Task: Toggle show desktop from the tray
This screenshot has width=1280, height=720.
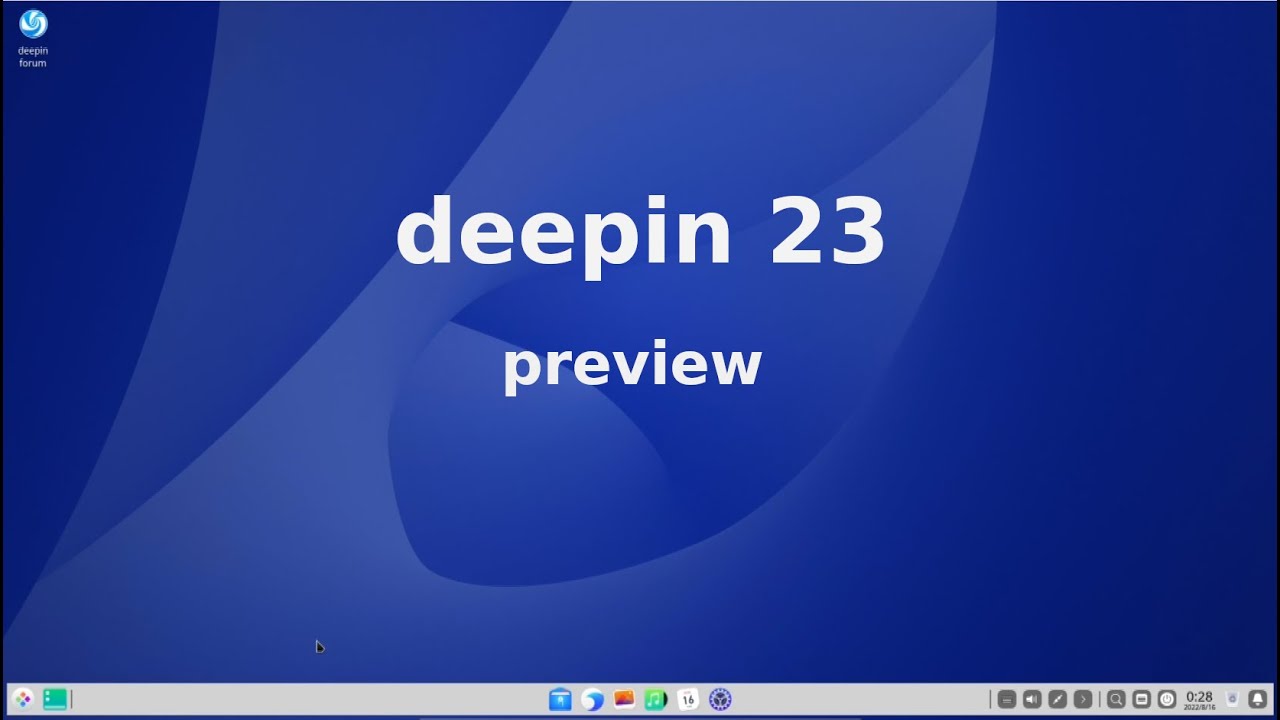Action: click(1141, 699)
